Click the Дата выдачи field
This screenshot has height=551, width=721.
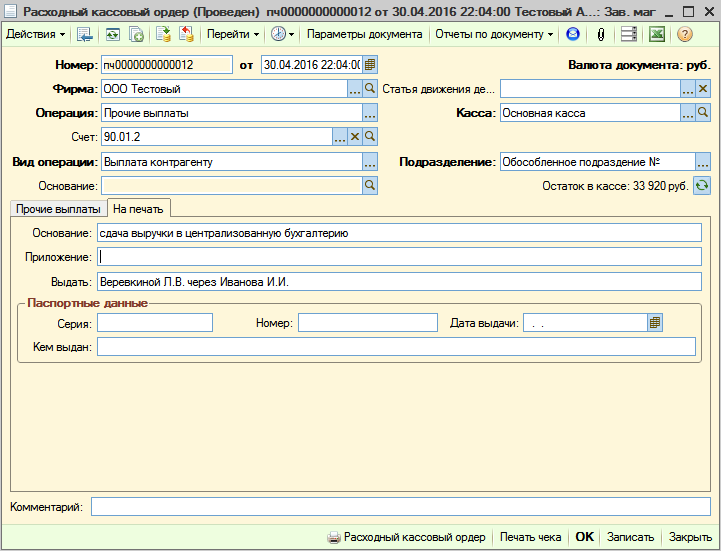point(585,322)
